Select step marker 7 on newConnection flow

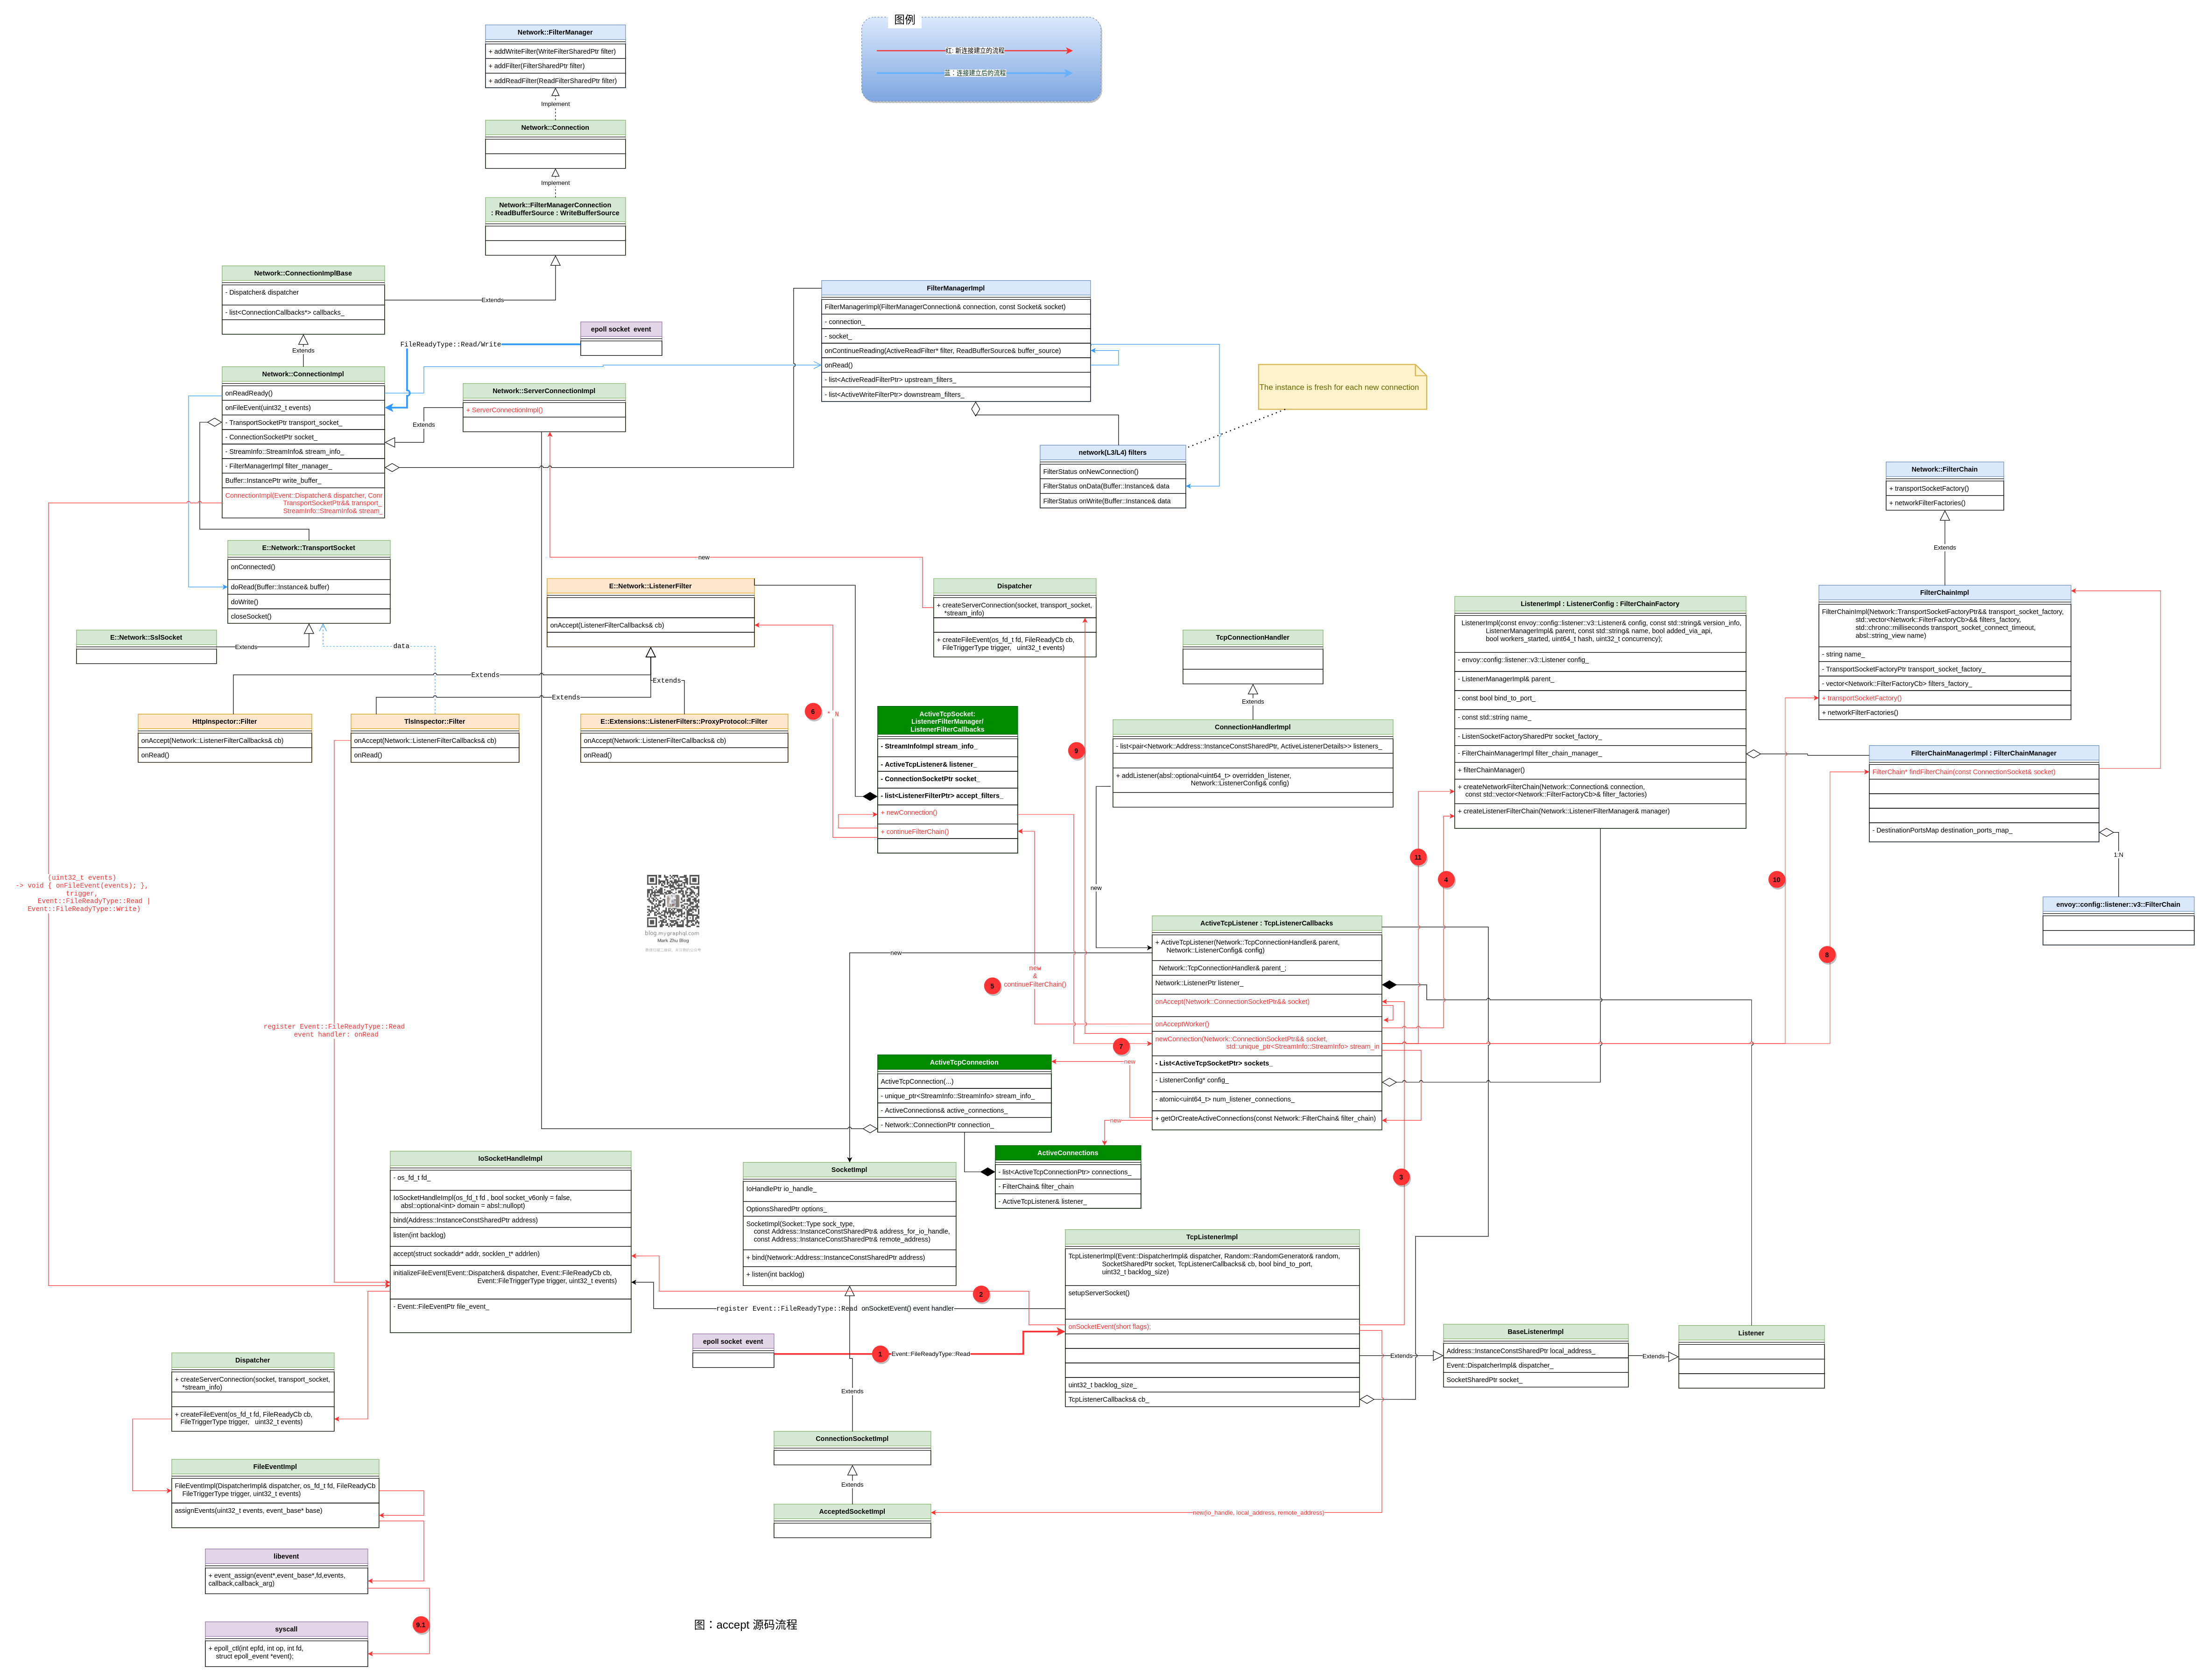tap(1121, 1046)
